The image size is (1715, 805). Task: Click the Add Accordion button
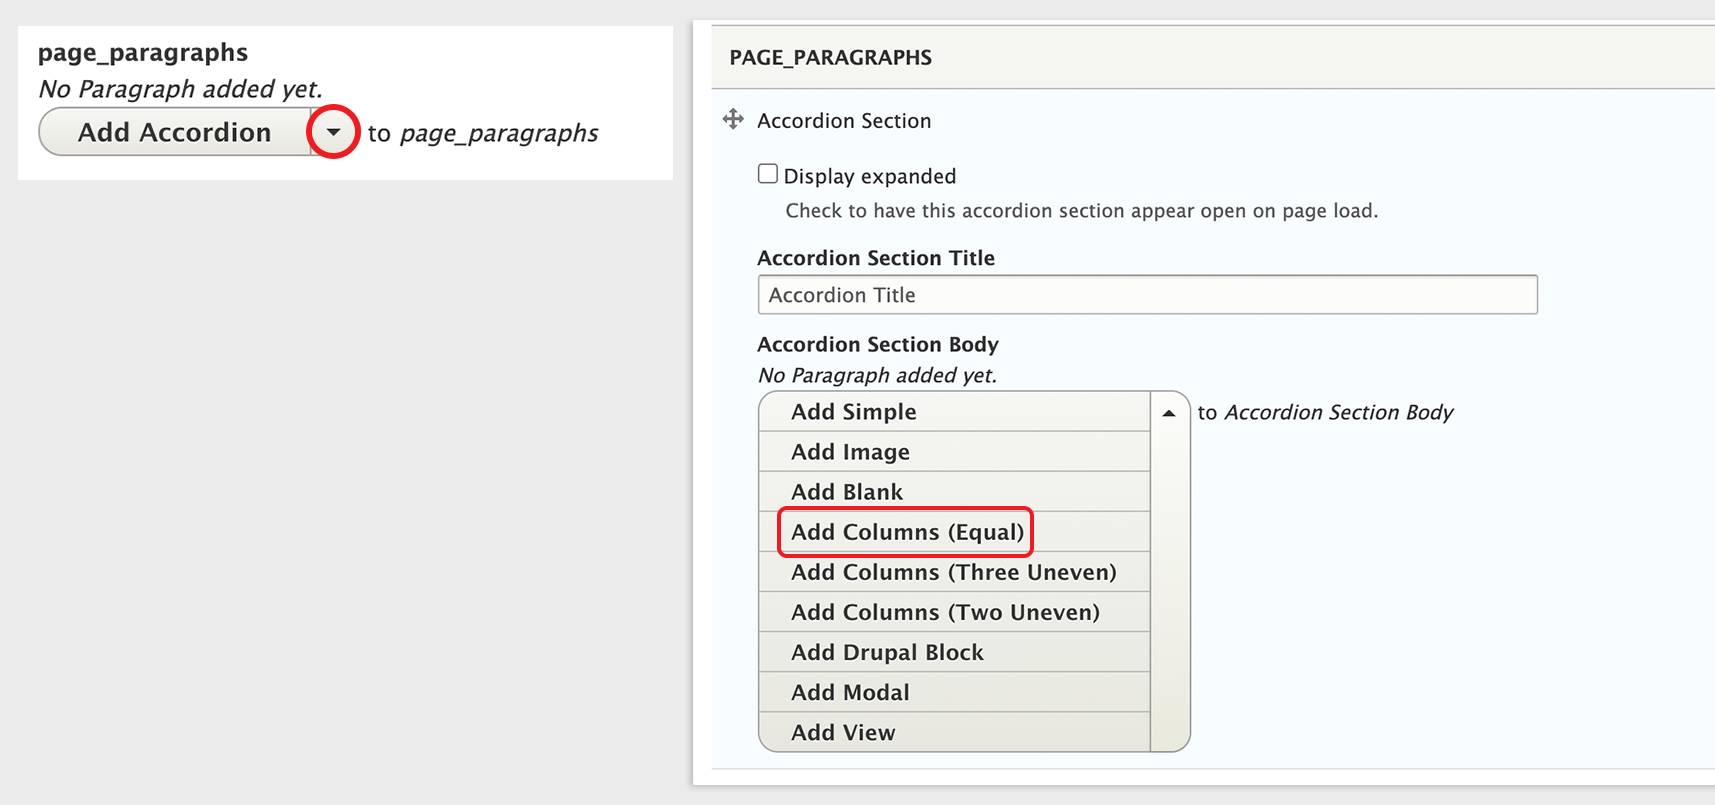coord(175,132)
